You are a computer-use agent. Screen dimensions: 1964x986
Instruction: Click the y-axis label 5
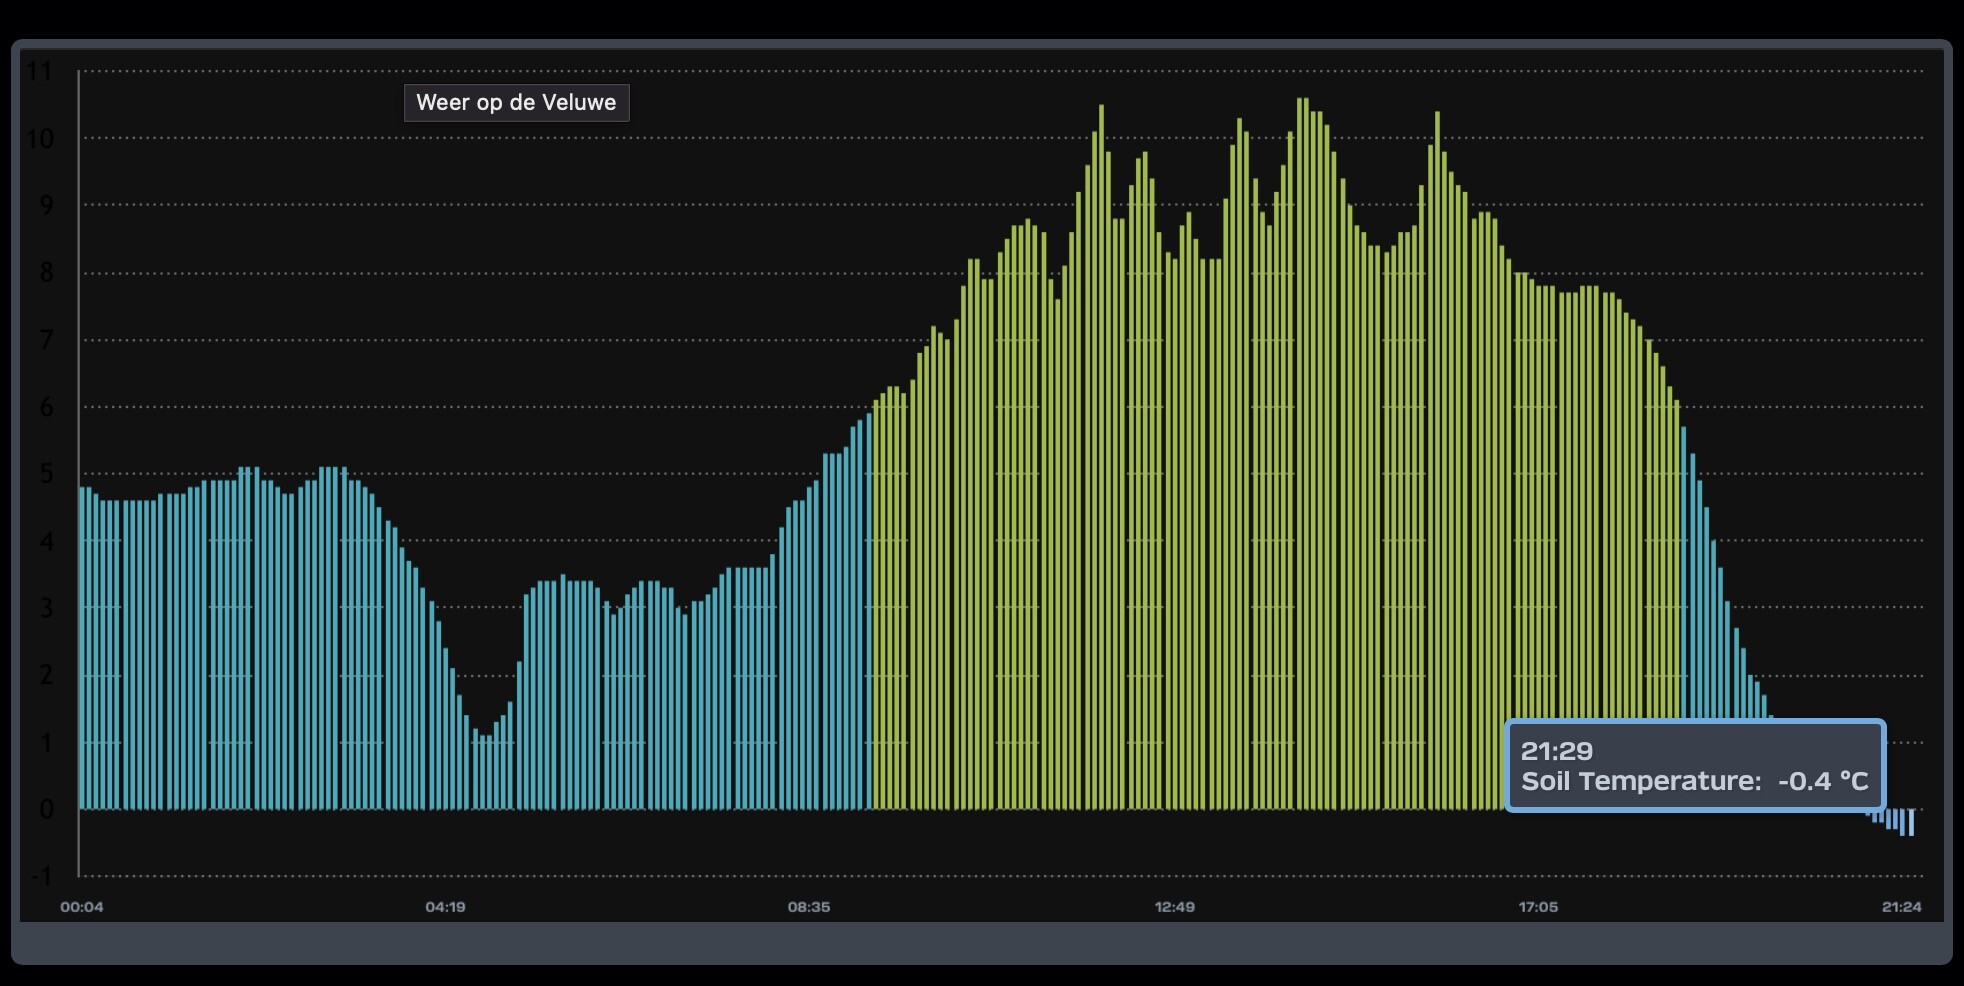tap(46, 474)
